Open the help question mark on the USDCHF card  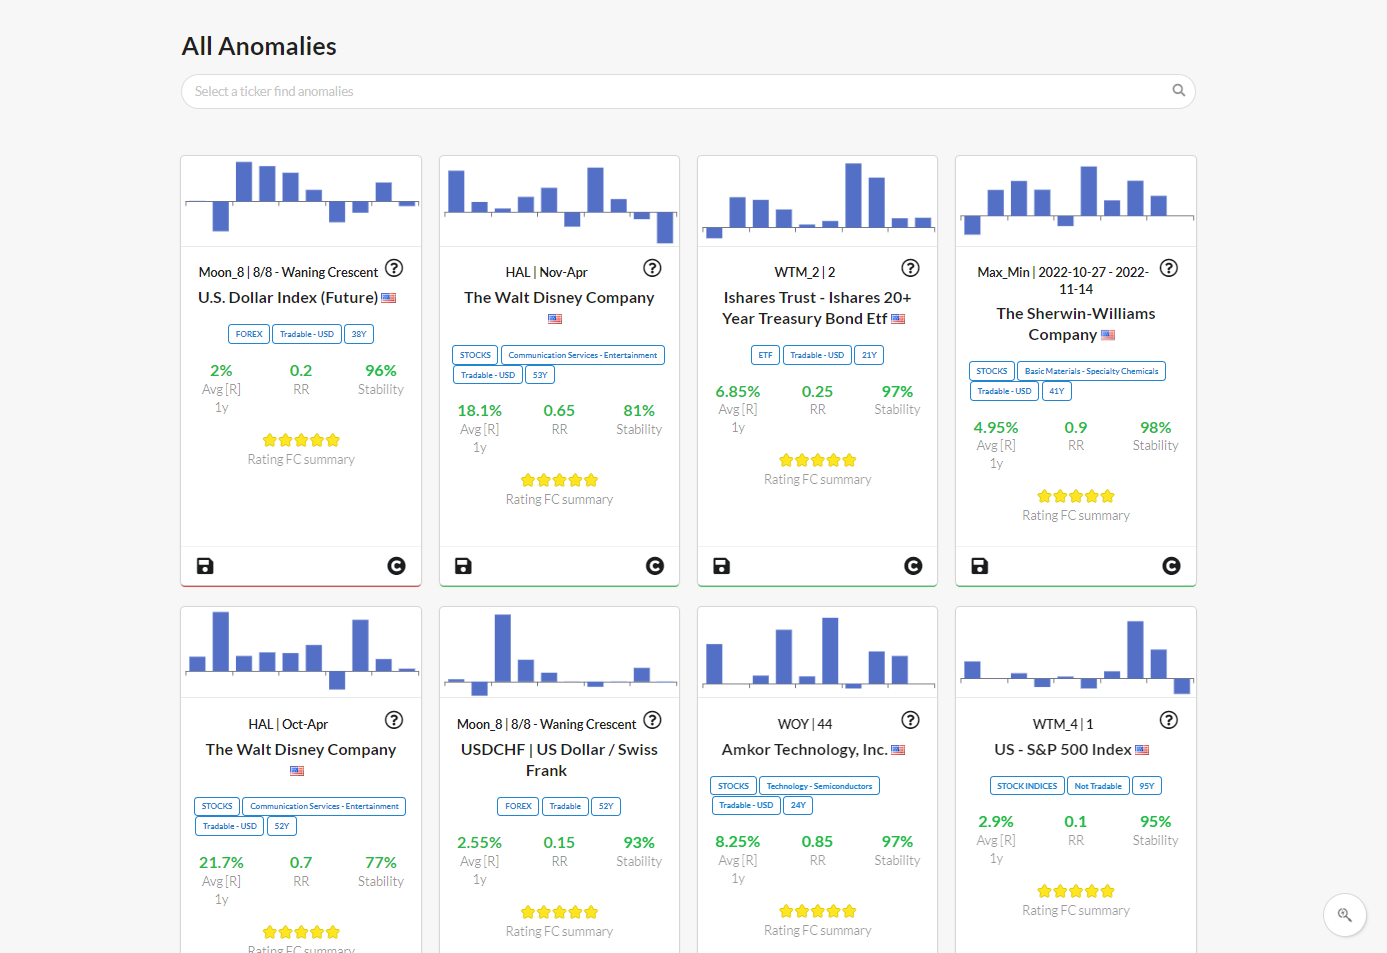pos(652,719)
